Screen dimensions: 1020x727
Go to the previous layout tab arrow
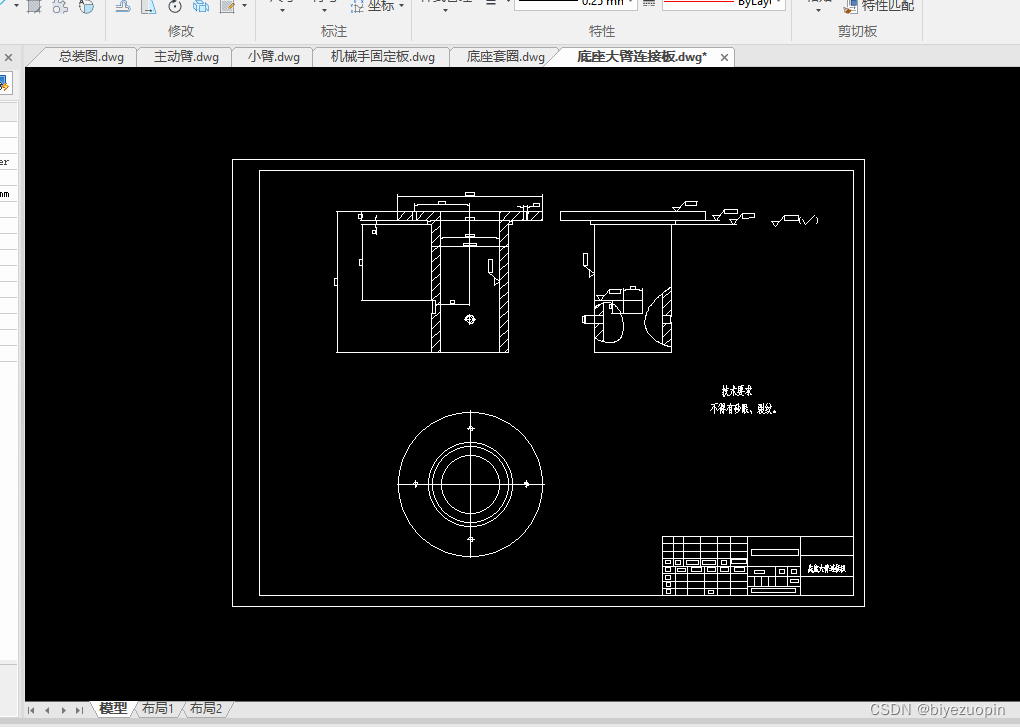pos(47,710)
